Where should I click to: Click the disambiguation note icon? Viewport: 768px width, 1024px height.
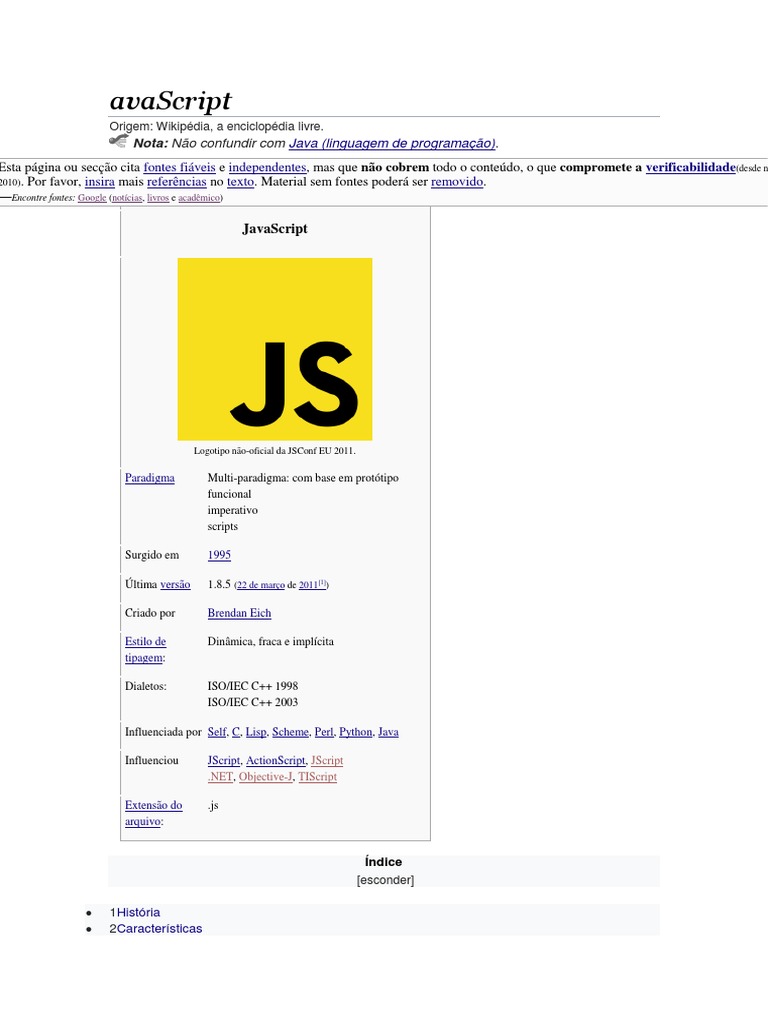pyautogui.click(x=118, y=140)
